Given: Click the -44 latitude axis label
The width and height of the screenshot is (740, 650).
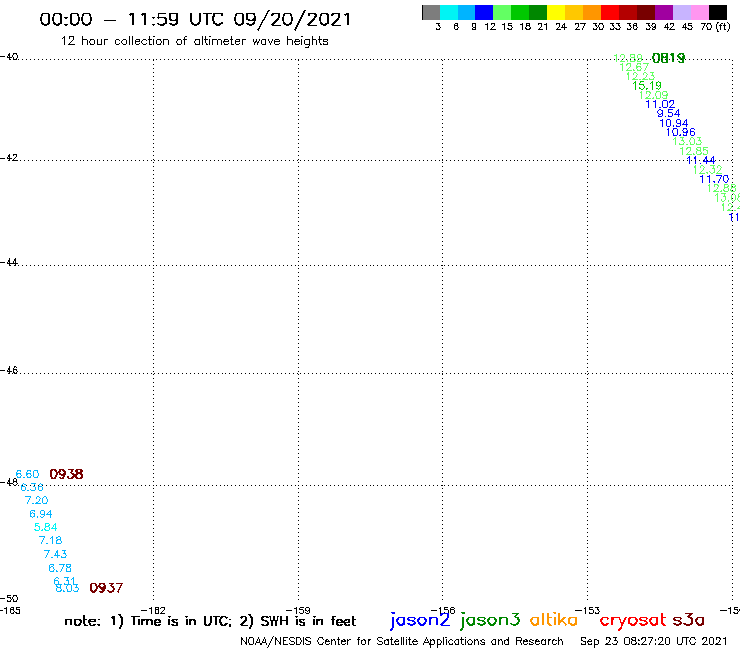Looking at the screenshot, I should (9, 262).
